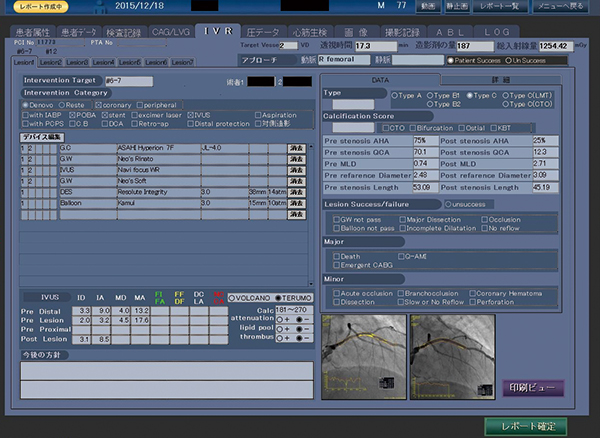Choose the VOLCANO radio option

[x=232, y=297]
